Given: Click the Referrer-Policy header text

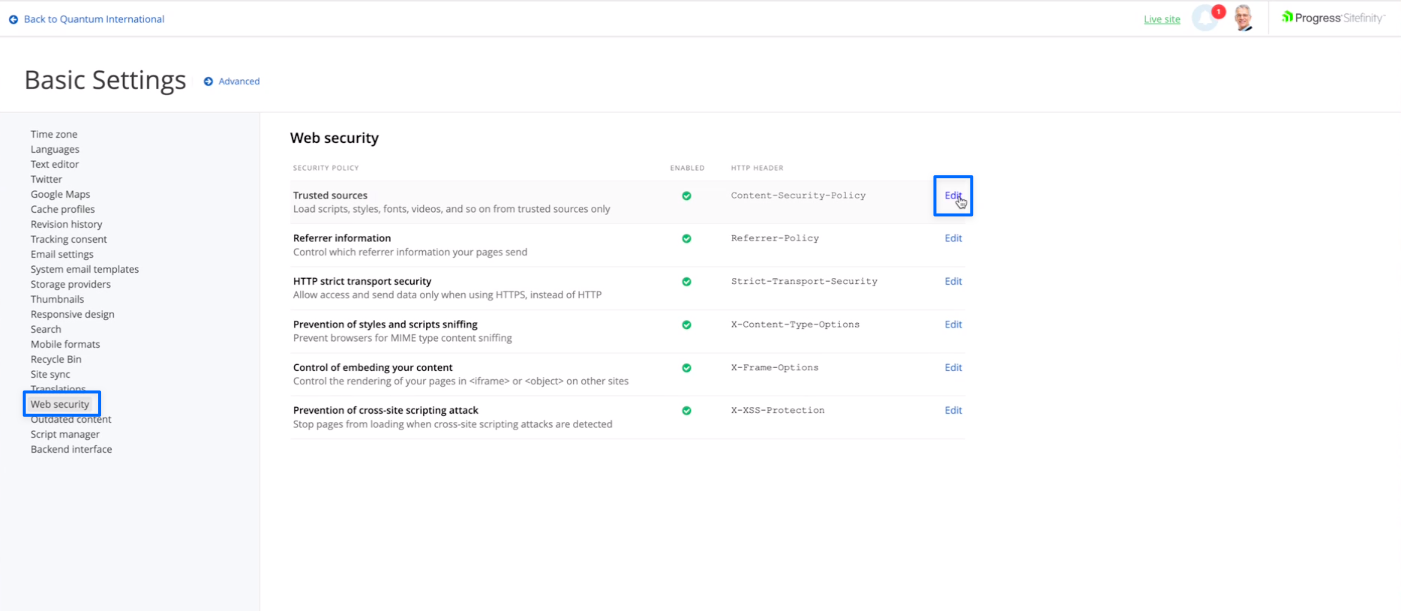Looking at the screenshot, I should pos(775,239).
